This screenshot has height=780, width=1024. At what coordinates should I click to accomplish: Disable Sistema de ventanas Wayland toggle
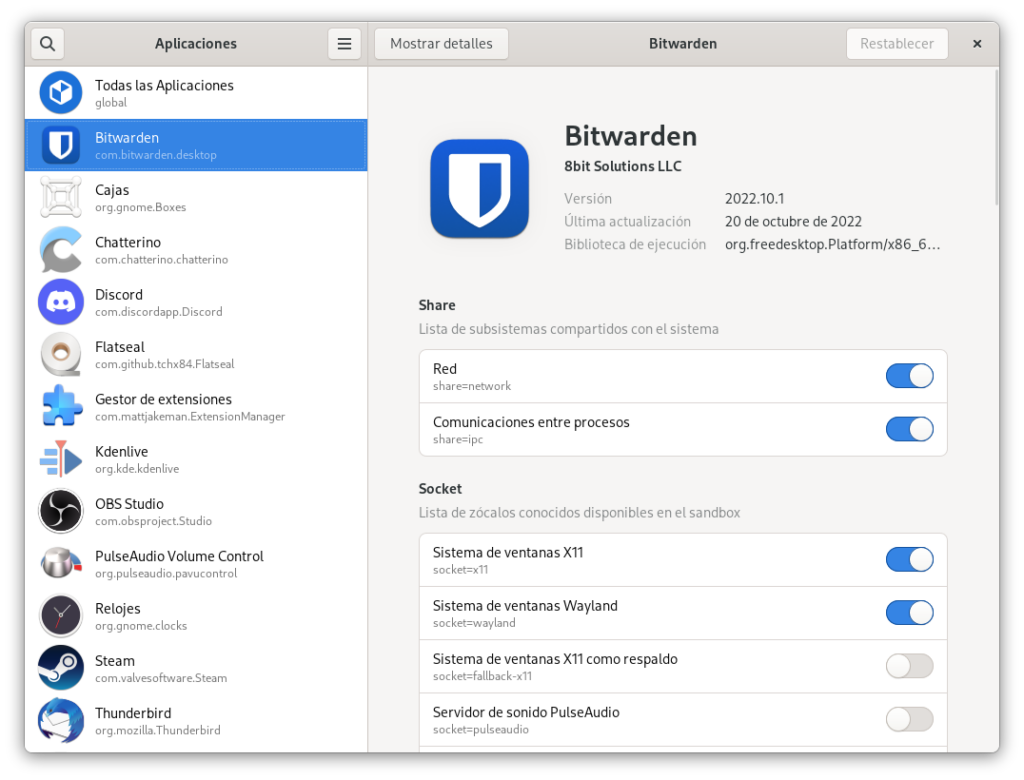pyautogui.click(x=909, y=613)
